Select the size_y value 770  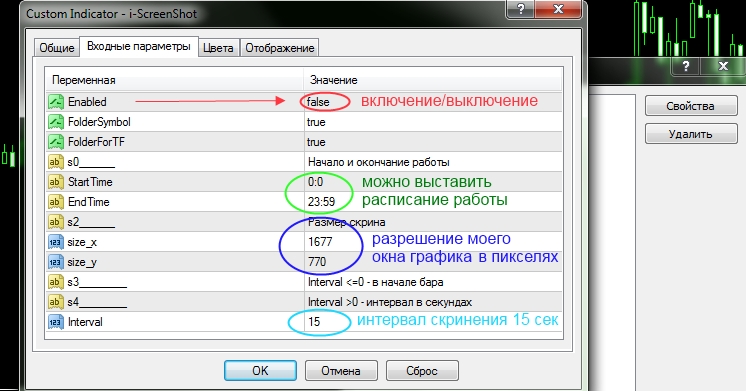pyautogui.click(x=317, y=262)
